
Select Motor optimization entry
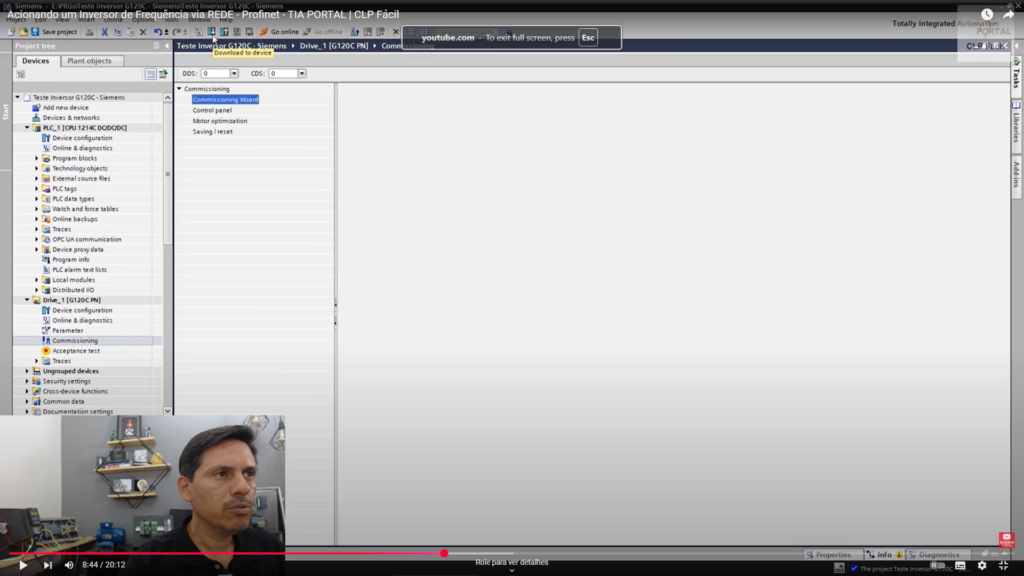point(219,121)
